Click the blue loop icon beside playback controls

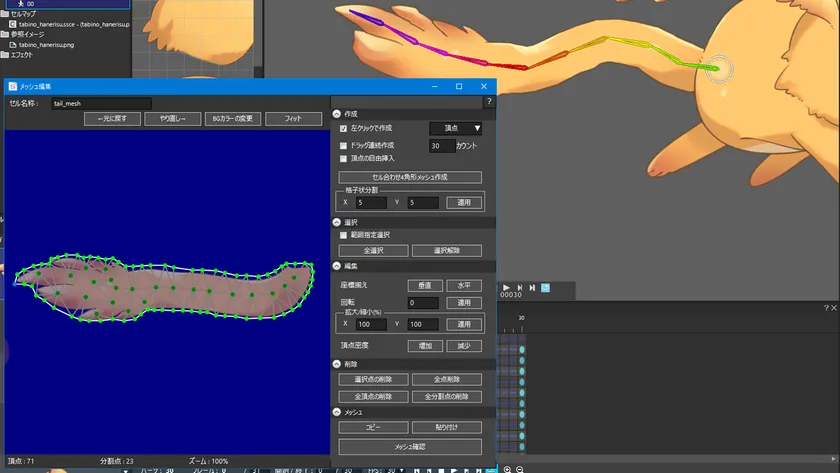[545, 287]
